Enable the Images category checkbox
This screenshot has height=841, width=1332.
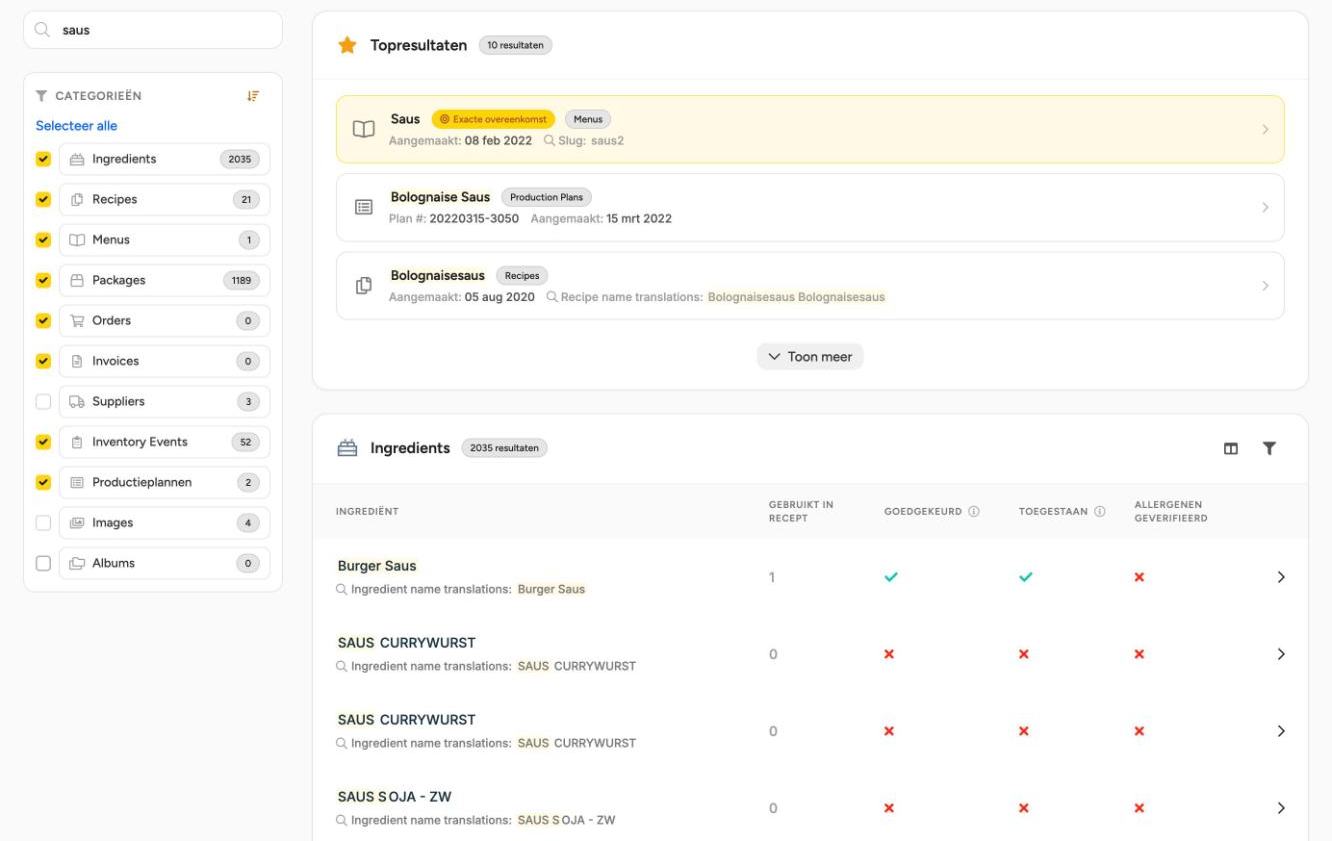[43, 523]
